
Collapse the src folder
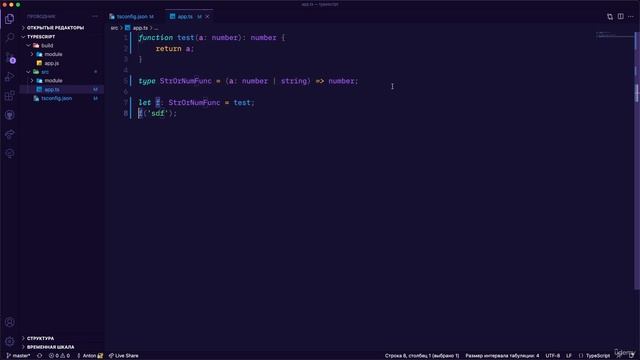pos(44,72)
